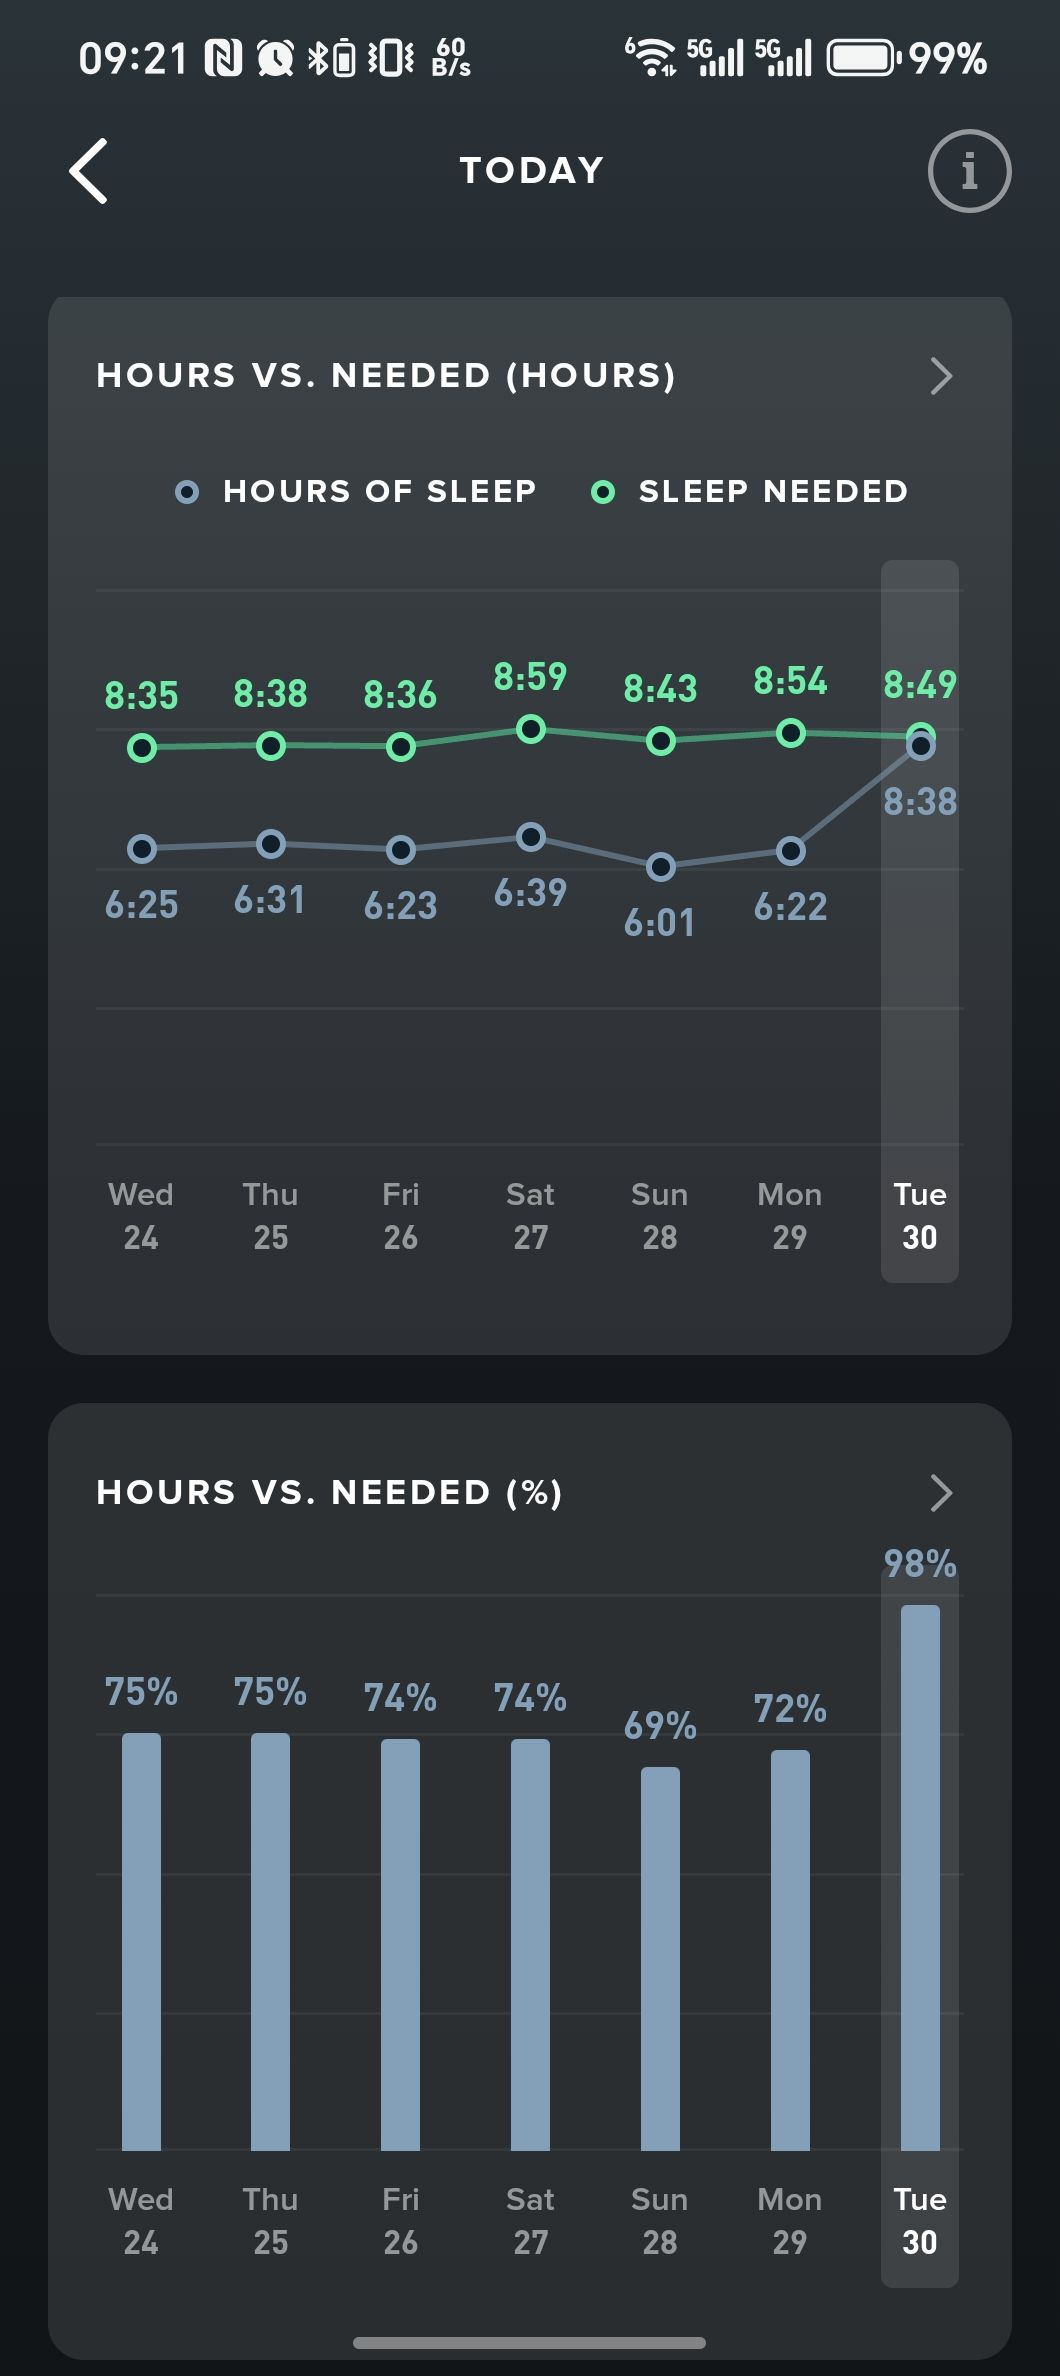This screenshot has width=1060, height=2376.
Task: Tap the 69% bar for Sunday
Action: click(660, 1958)
